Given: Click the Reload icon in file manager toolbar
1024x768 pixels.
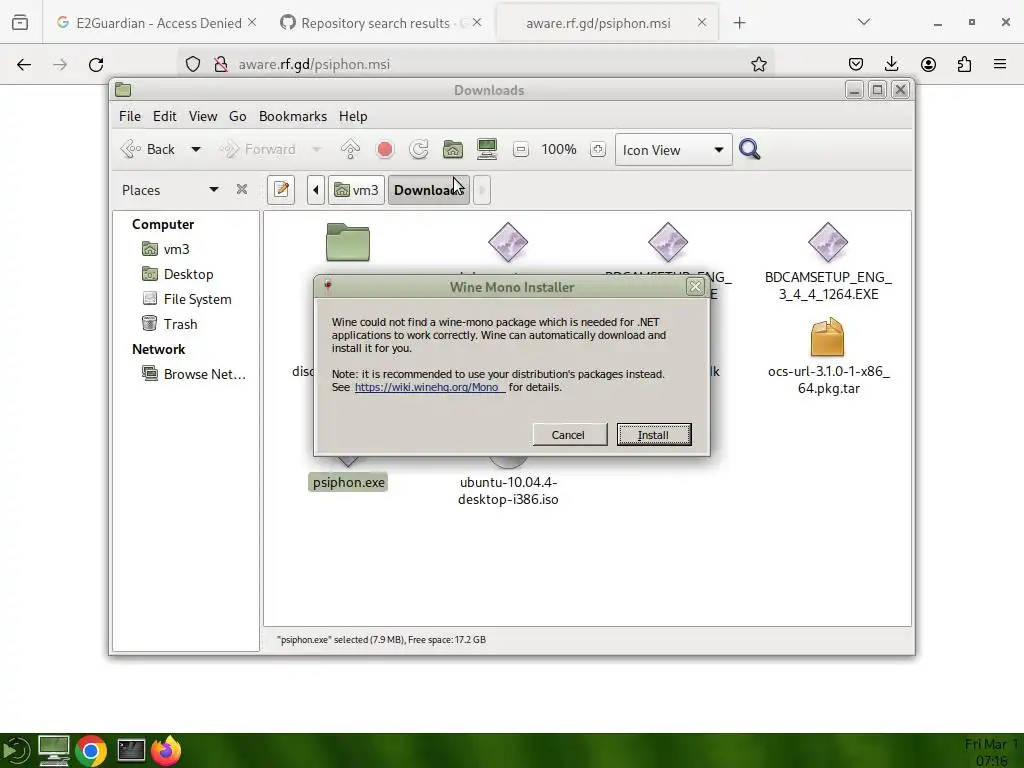Looking at the screenshot, I should (x=419, y=150).
